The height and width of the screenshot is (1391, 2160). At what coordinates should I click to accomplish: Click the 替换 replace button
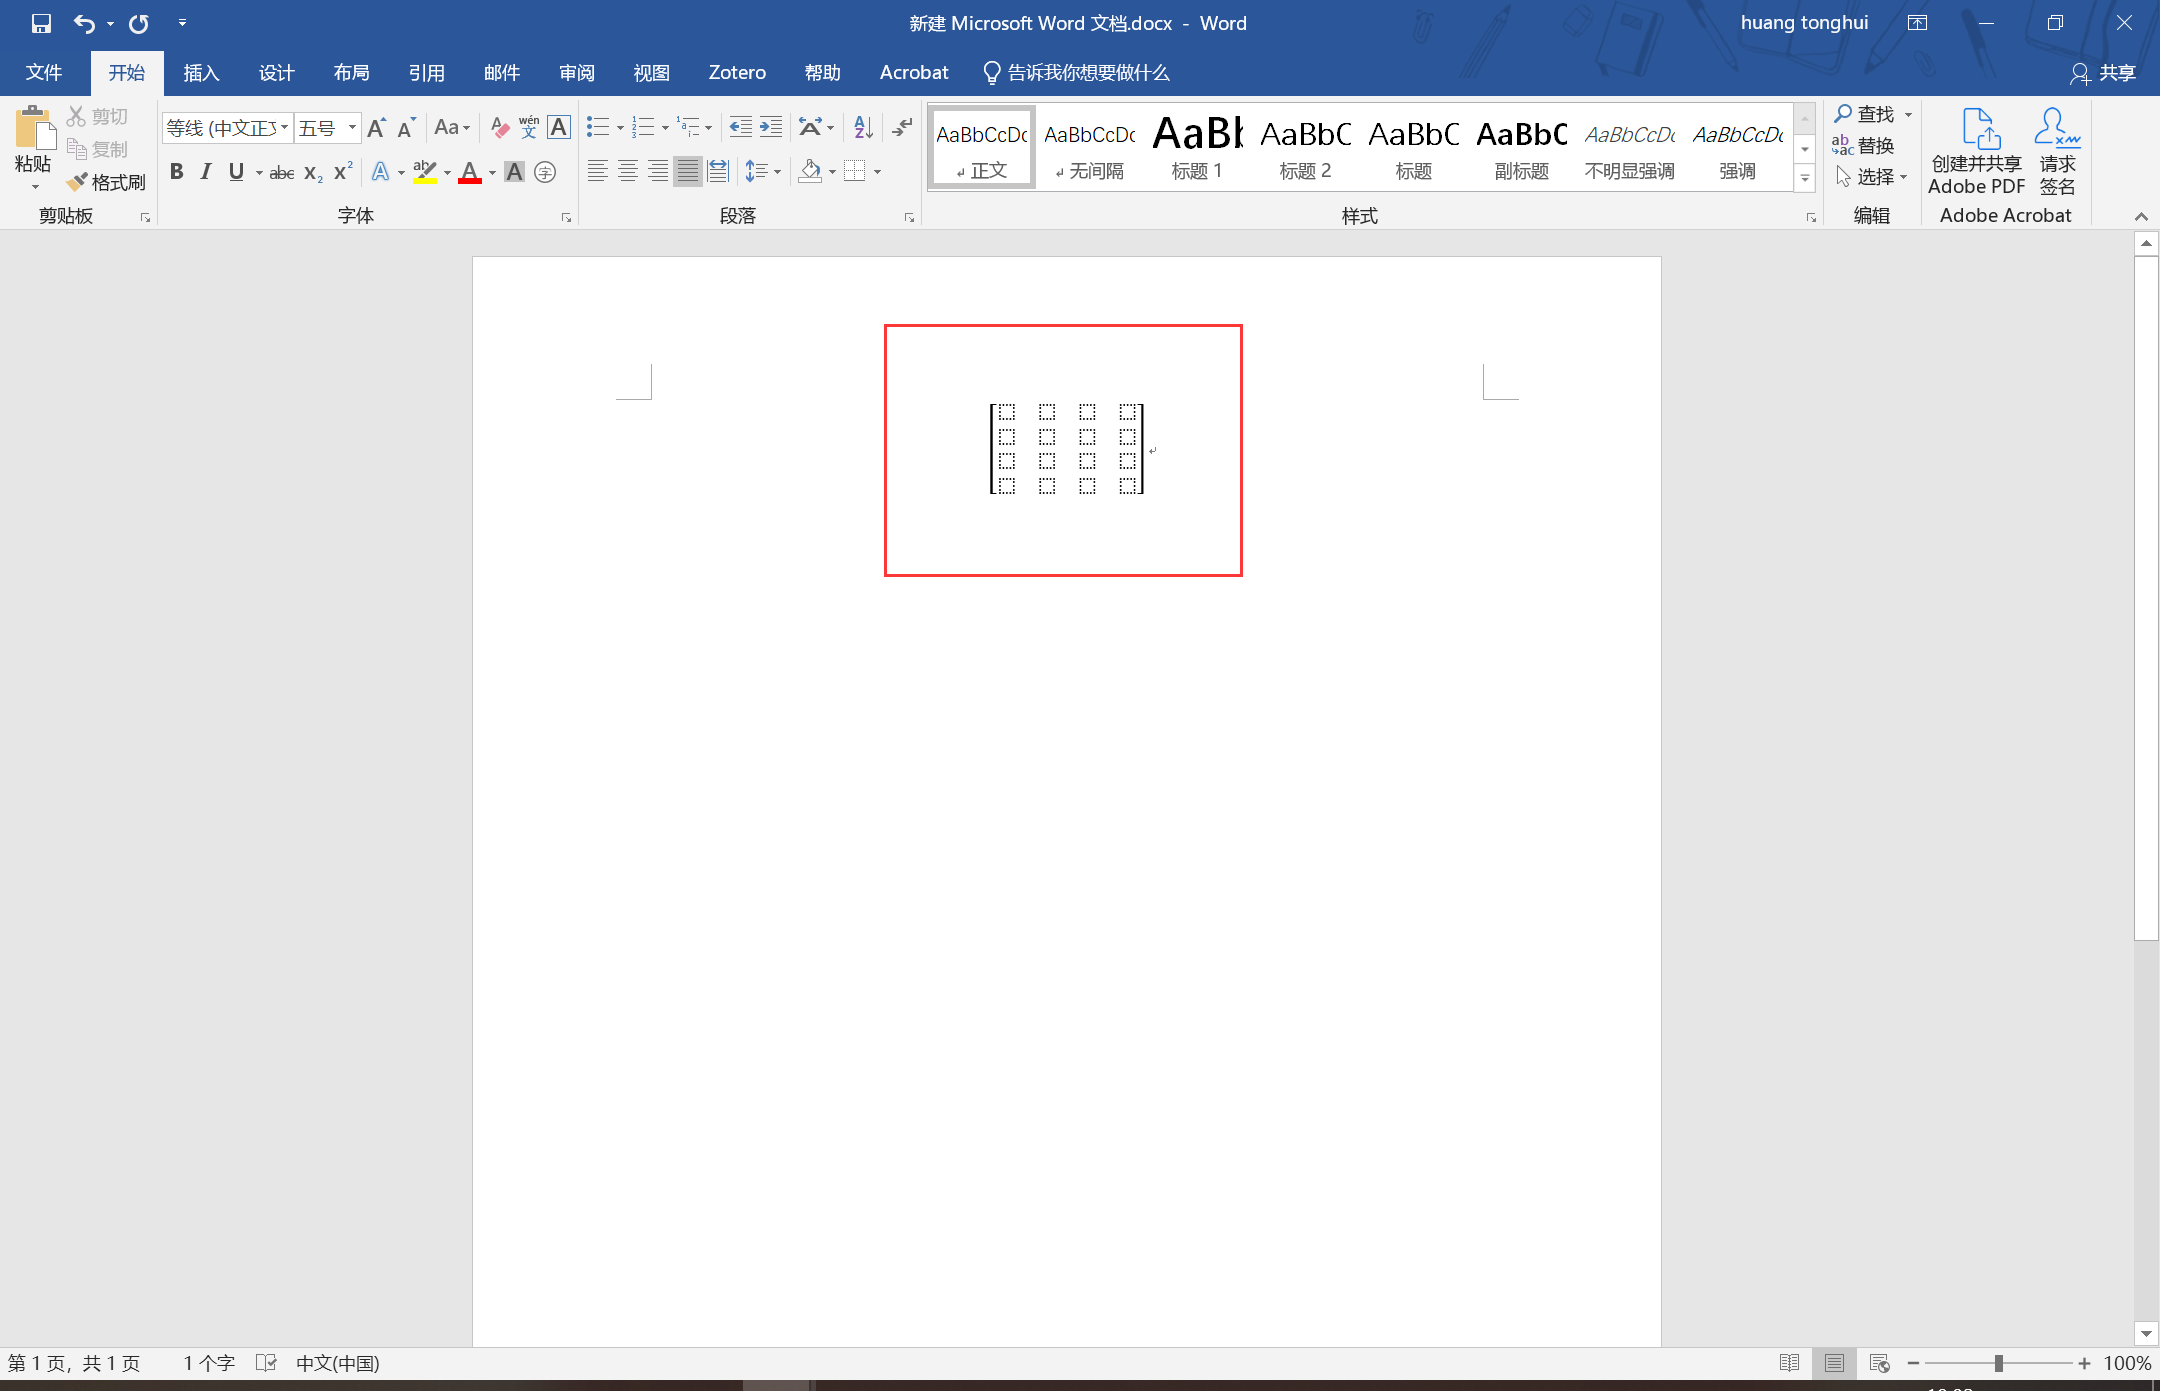(1864, 146)
